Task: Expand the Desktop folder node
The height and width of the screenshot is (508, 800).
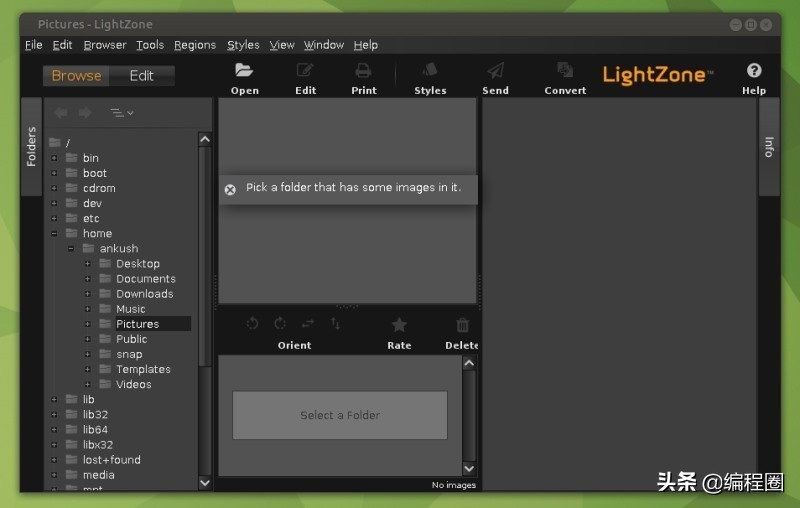Action: (x=88, y=264)
